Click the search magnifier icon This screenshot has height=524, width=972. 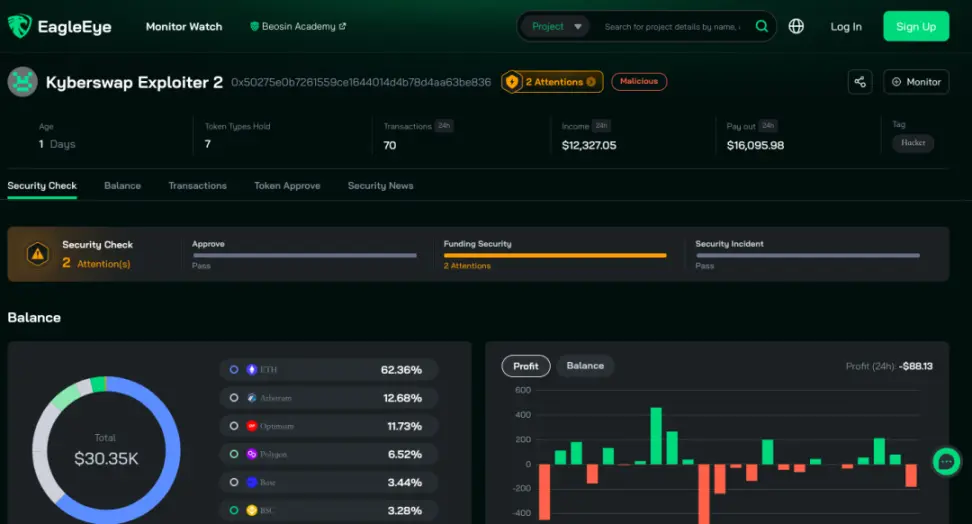tap(762, 26)
